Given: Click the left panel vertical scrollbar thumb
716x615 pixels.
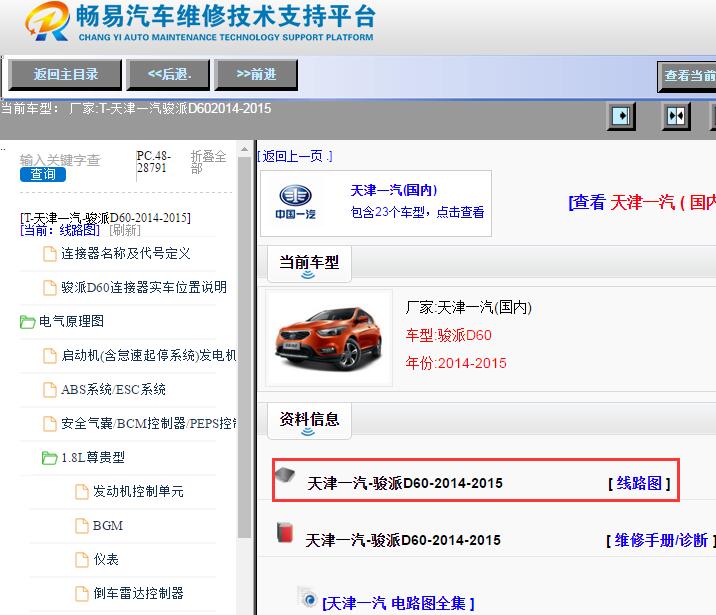Looking at the screenshot, I should pos(244,347).
